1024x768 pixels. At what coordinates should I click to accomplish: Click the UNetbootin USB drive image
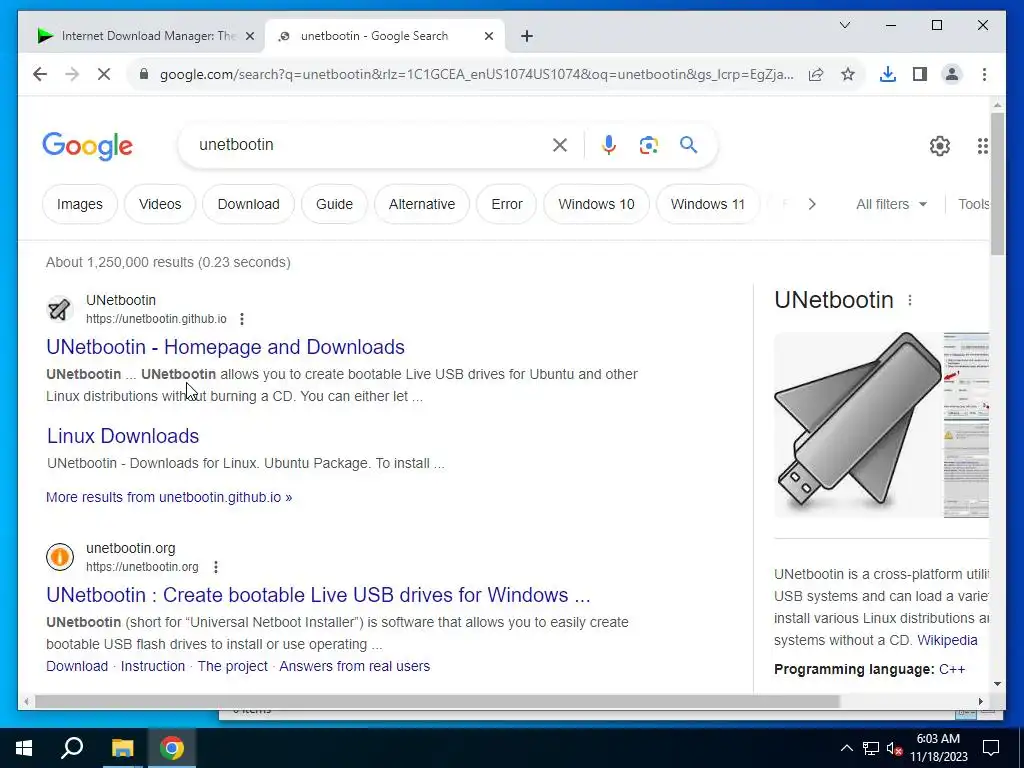click(858, 425)
